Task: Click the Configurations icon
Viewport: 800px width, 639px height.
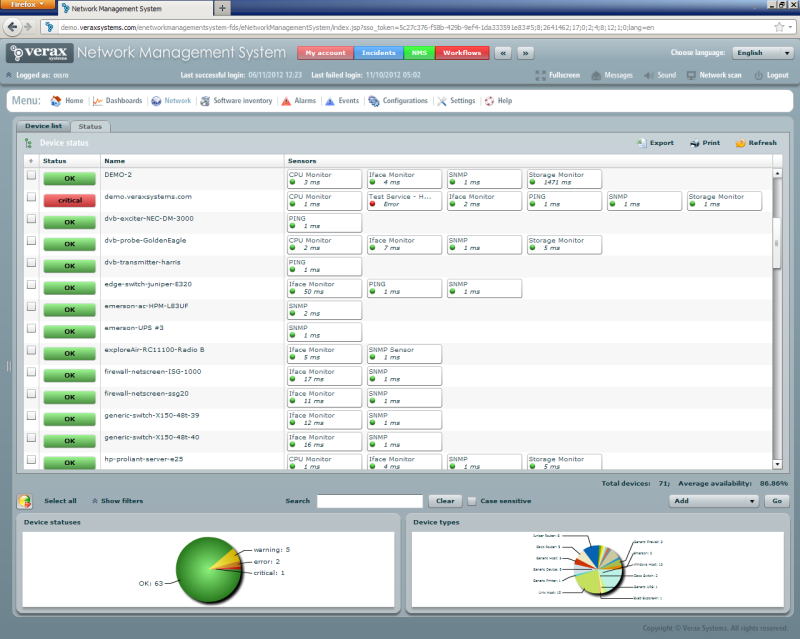Action: pos(374,101)
